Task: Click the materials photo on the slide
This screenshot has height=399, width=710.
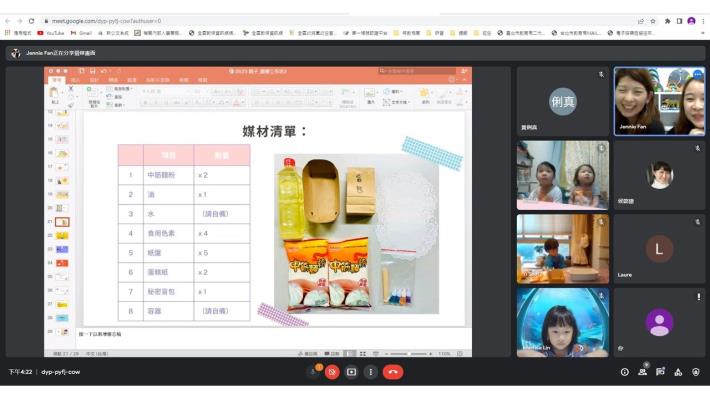Action: pyautogui.click(x=356, y=234)
